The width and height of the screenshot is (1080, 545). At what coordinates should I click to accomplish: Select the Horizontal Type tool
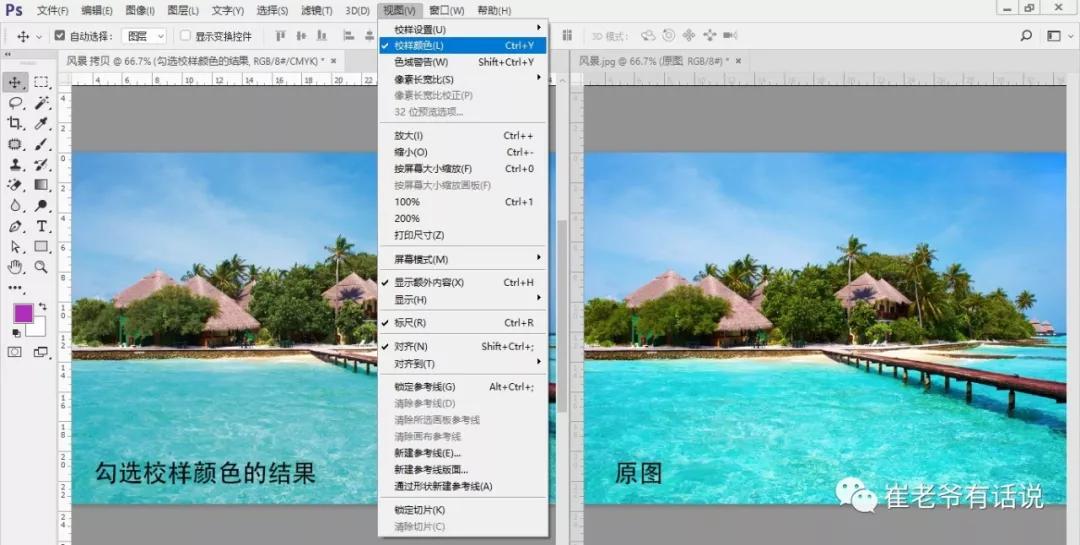click(x=41, y=226)
